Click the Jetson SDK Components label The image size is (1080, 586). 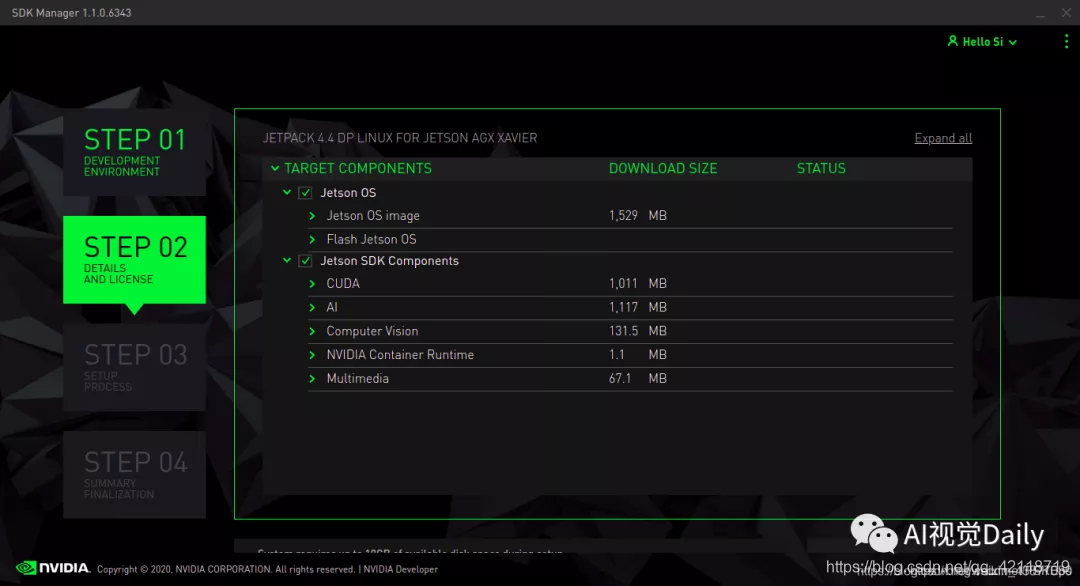[389, 261]
